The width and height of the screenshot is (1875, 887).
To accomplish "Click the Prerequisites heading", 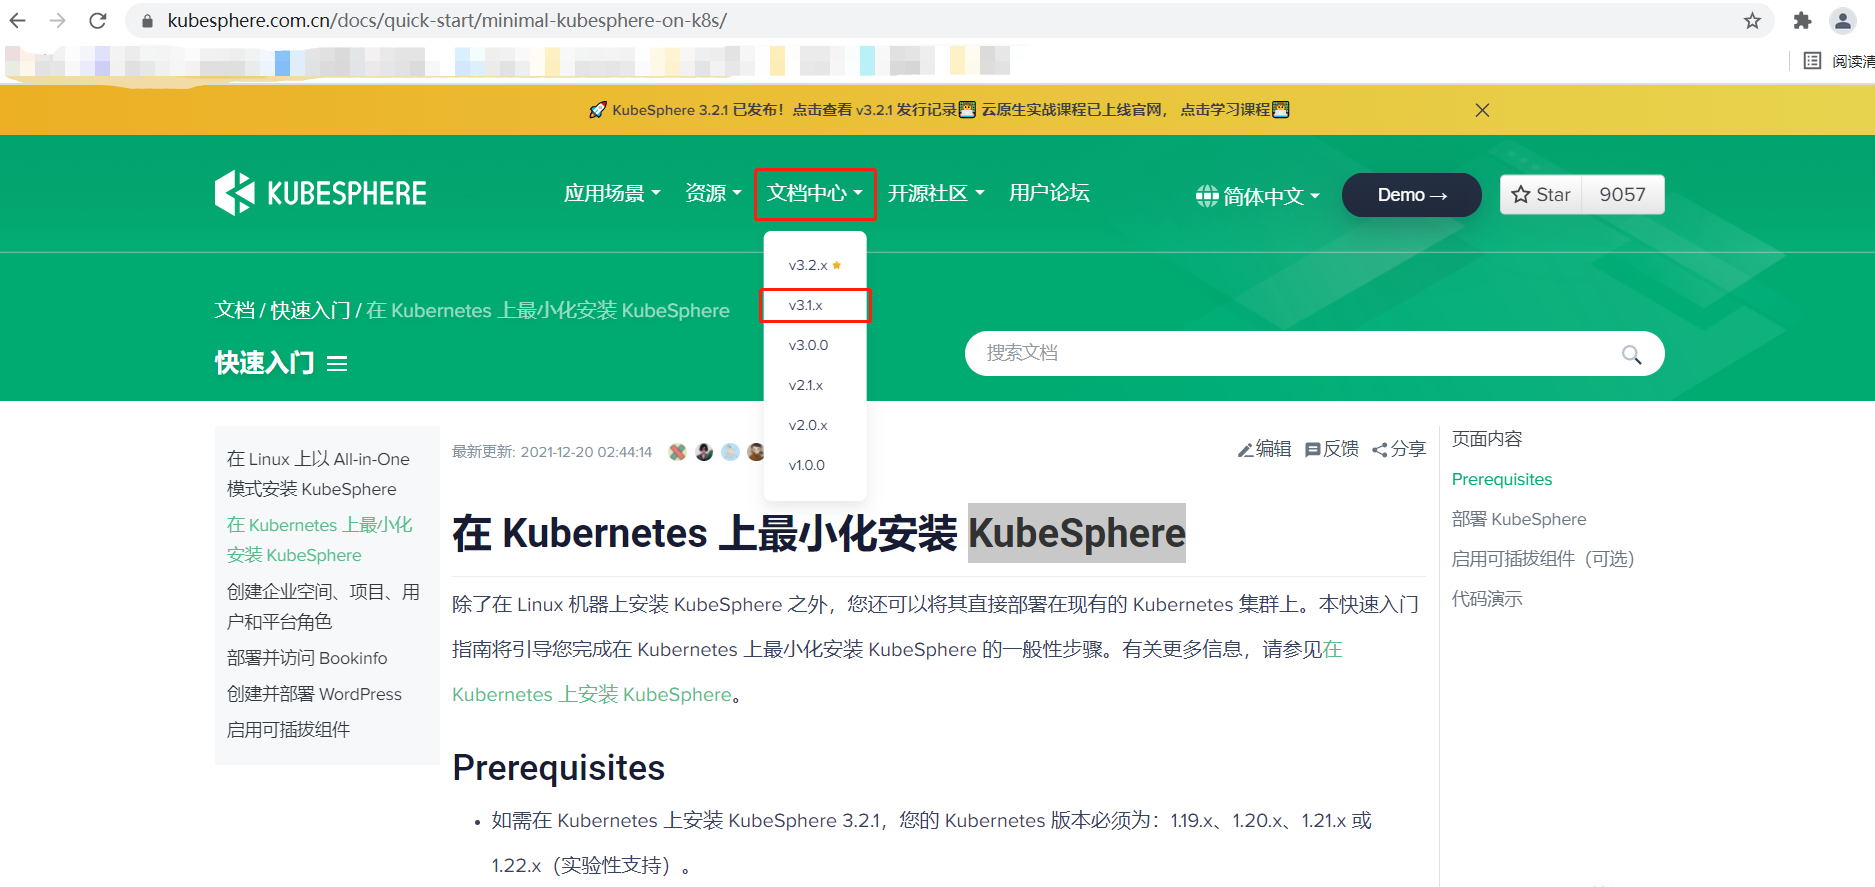I will click(558, 768).
